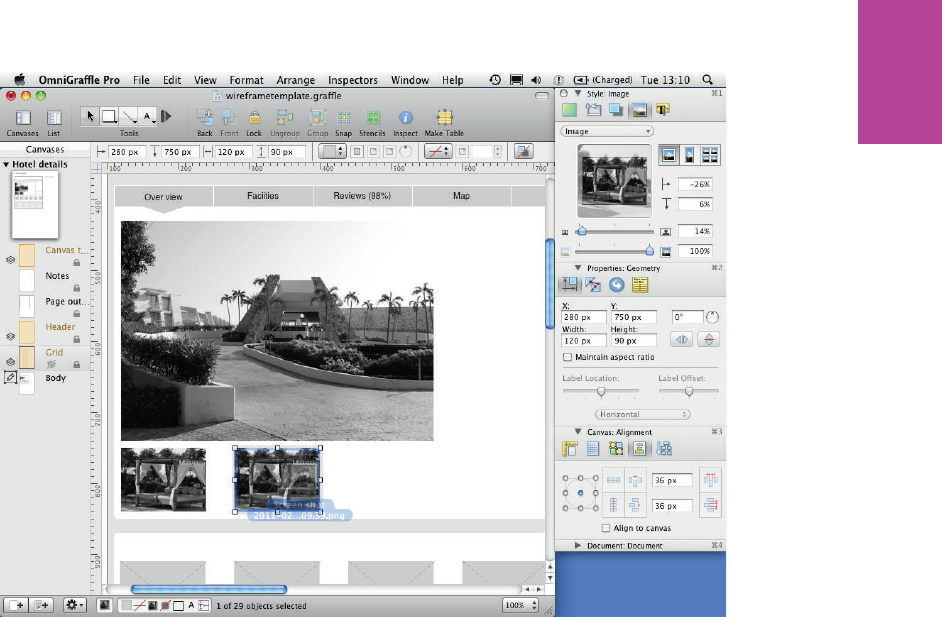
Task: Click the Stencils toolbar icon
Action: (x=374, y=117)
